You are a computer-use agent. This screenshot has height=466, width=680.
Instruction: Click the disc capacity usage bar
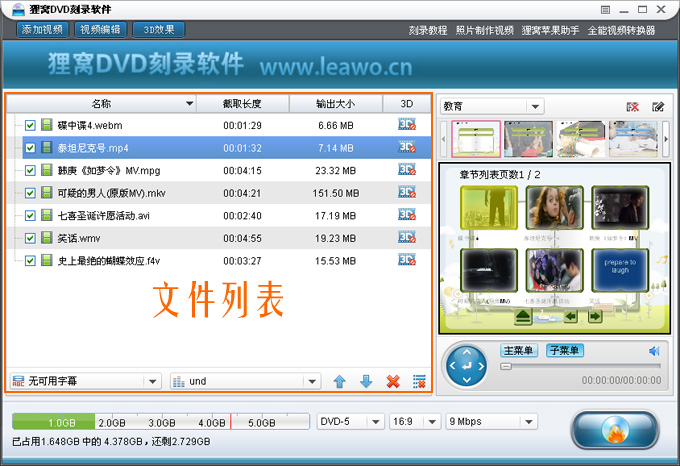(161, 422)
